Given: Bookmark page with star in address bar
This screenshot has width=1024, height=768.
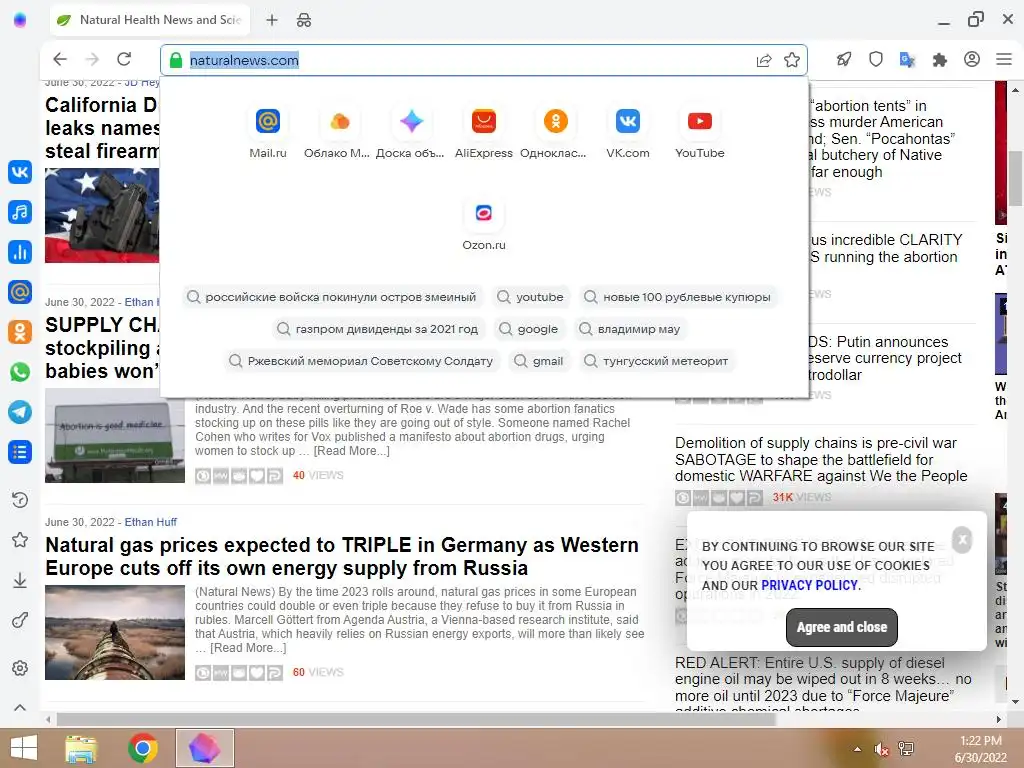Looking at the screenshot, I should (792, 60).
